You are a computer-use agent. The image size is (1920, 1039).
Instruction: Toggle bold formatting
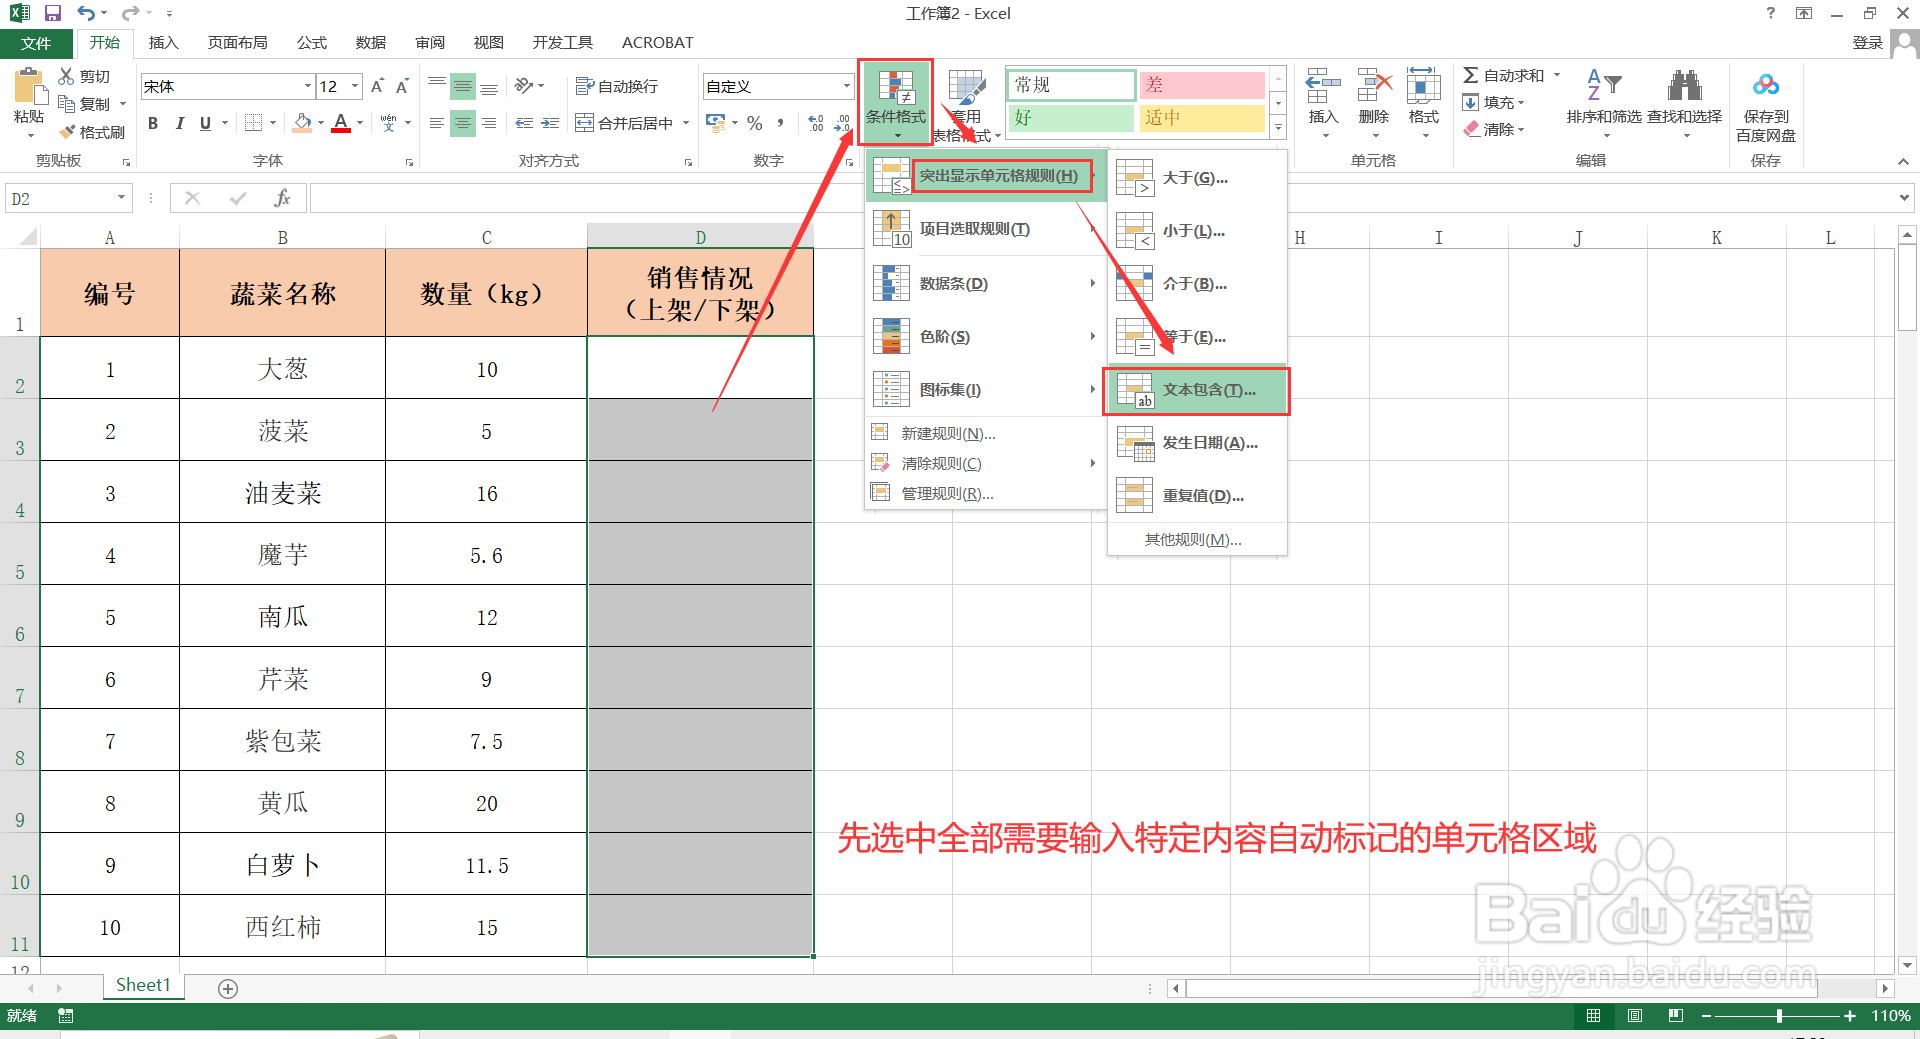click(x=152, y=122)
